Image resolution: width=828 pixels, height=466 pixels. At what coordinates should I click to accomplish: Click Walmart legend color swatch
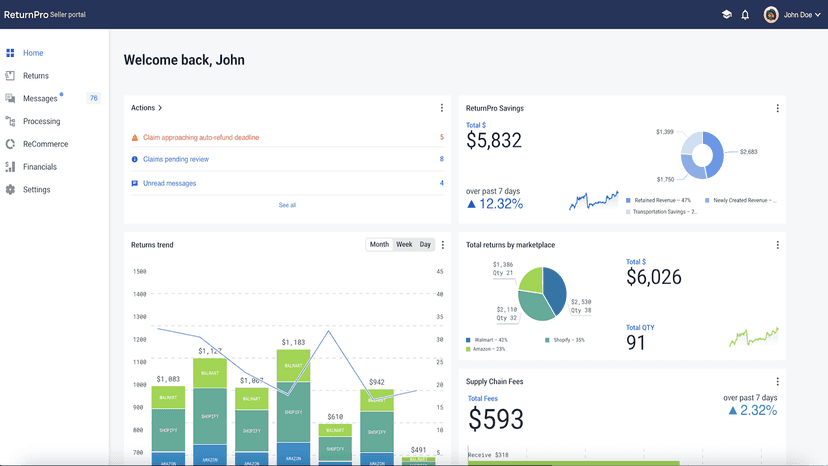(468, 340)
